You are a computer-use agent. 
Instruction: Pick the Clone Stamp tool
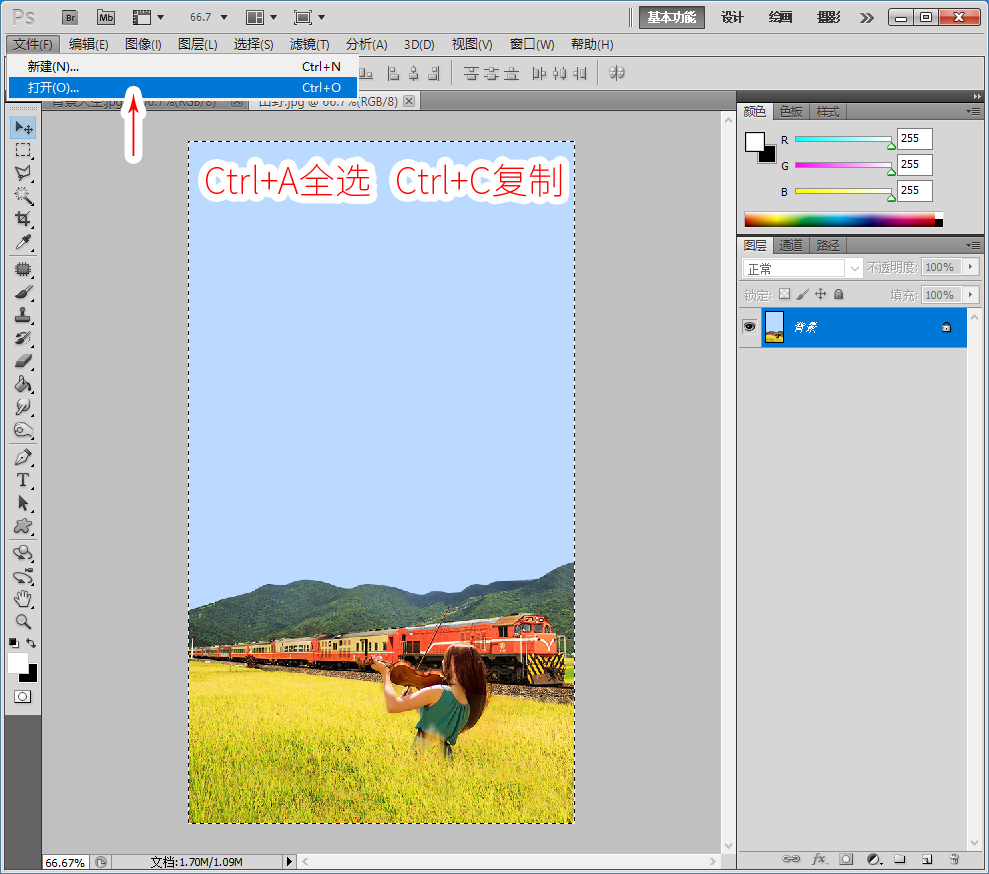(23, 316)
